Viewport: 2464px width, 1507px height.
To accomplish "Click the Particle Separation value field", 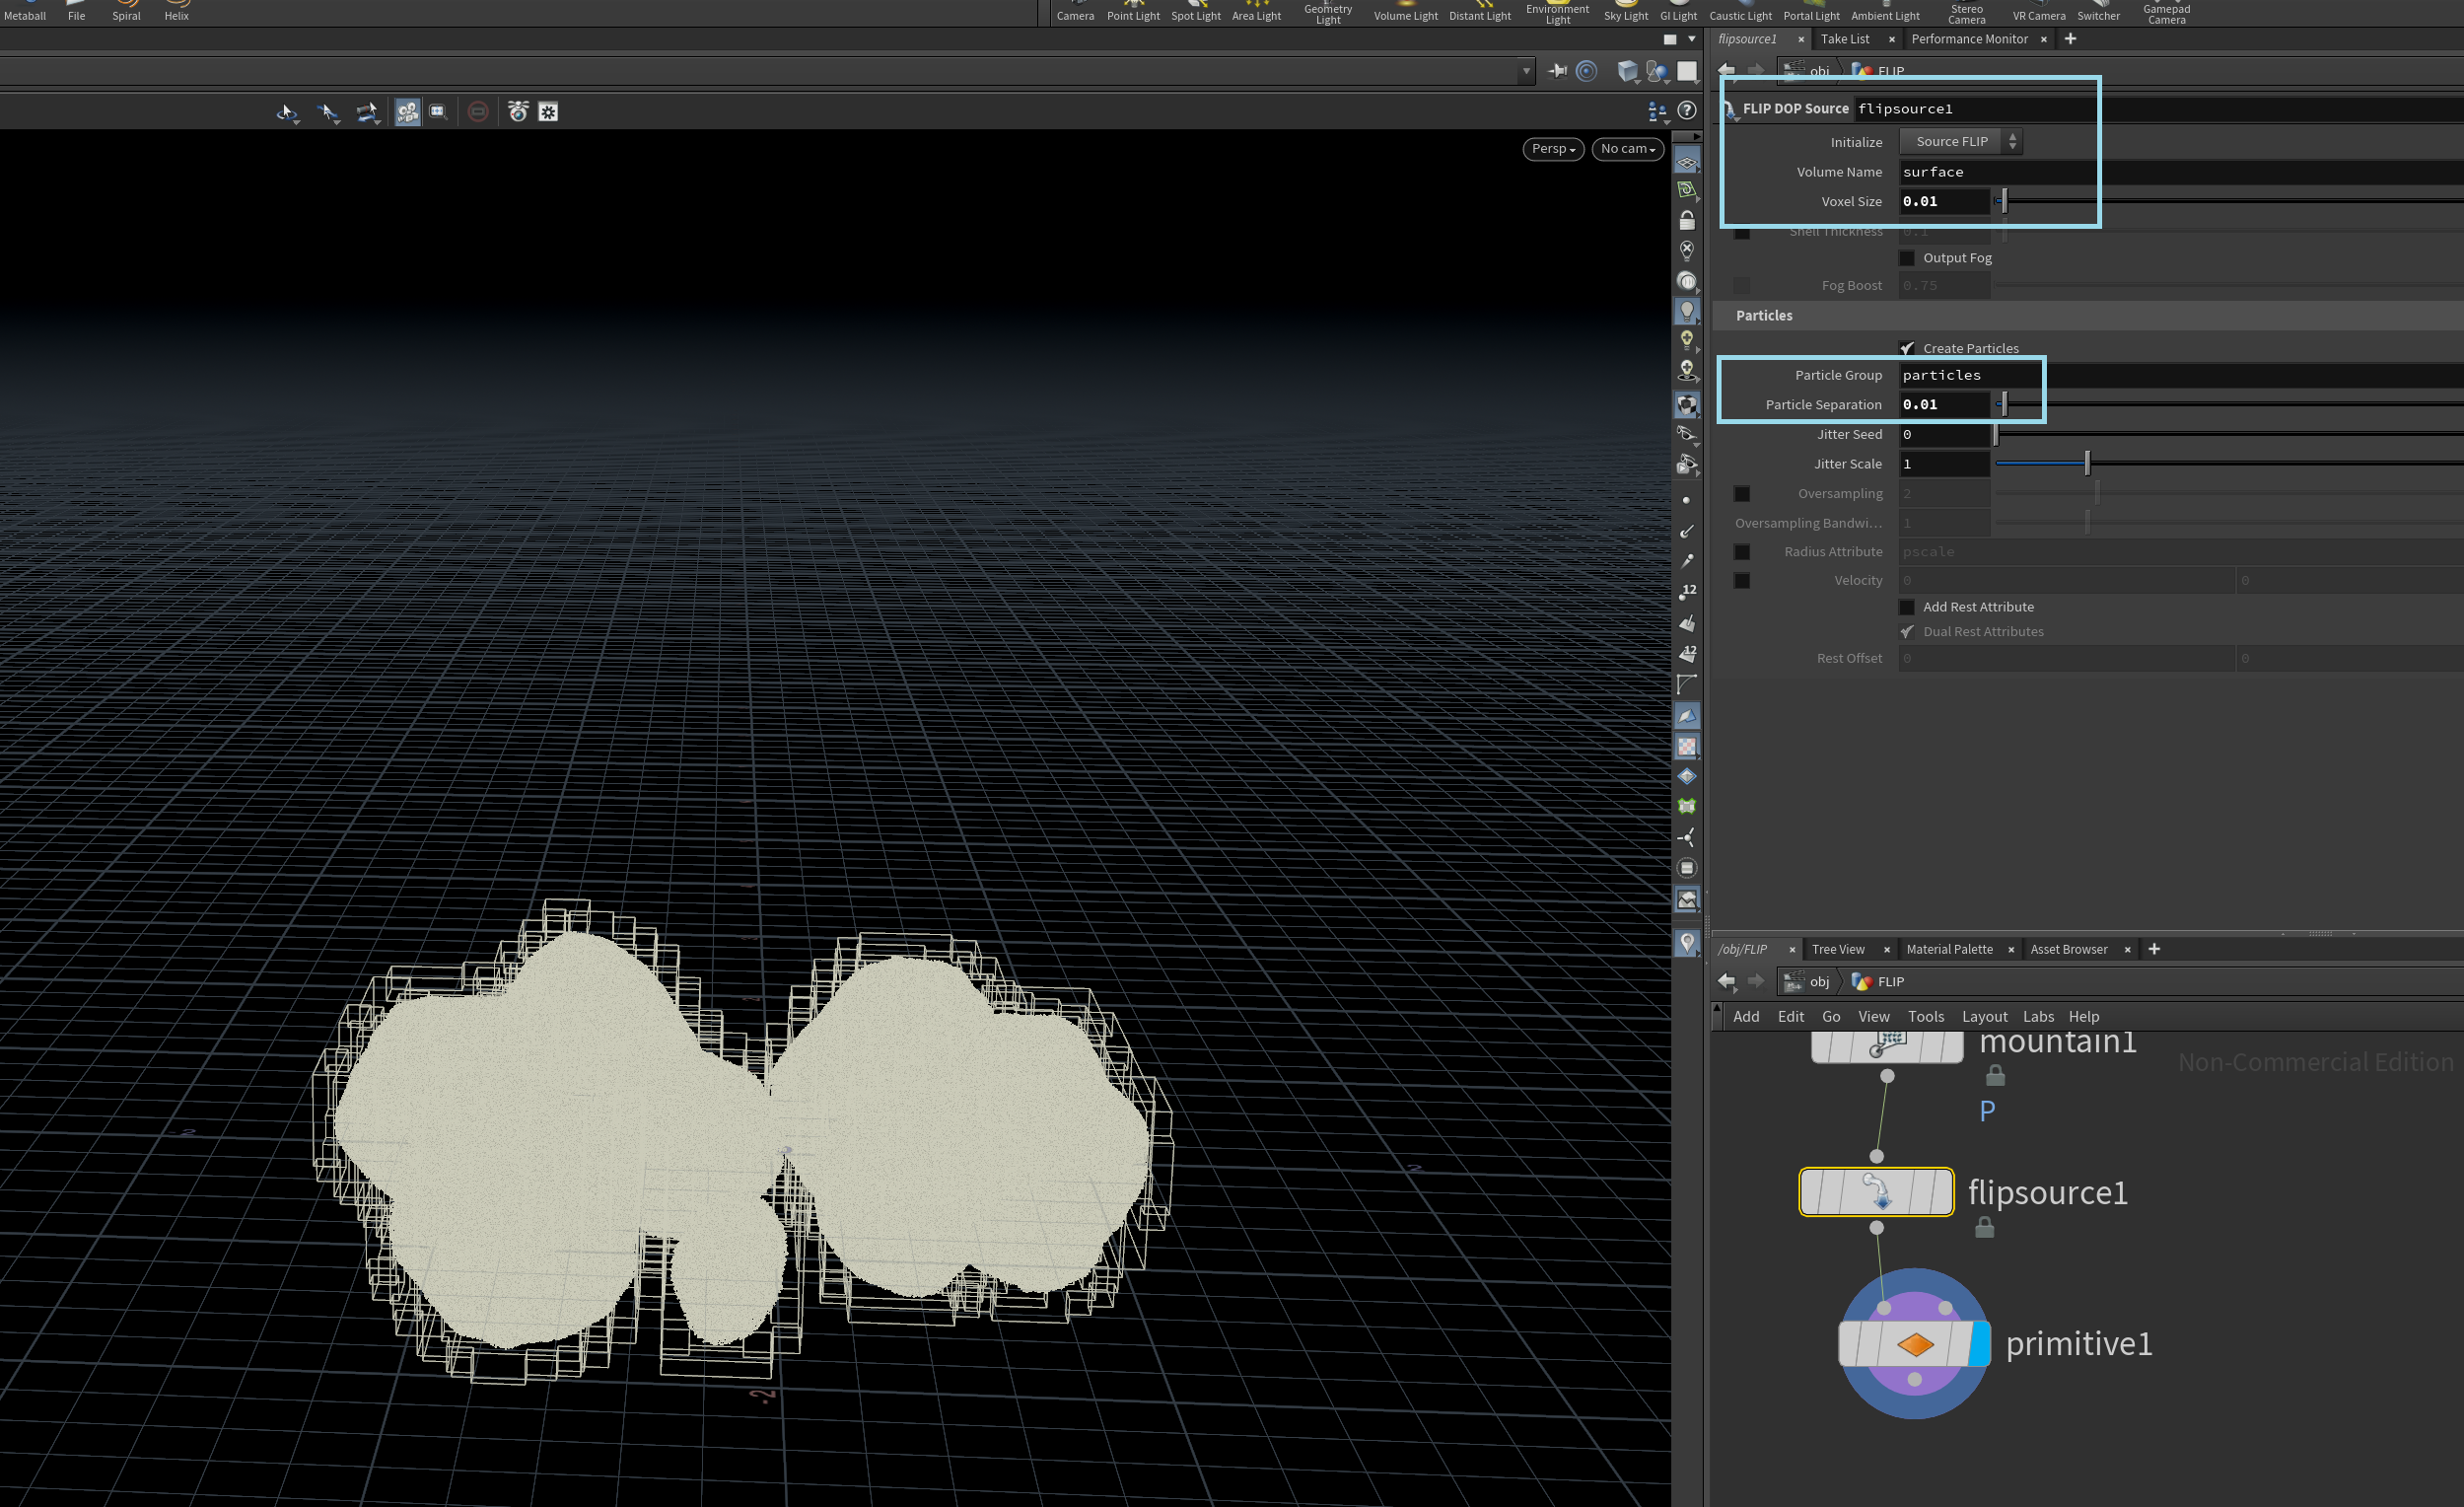I will tap(1942, 404).
